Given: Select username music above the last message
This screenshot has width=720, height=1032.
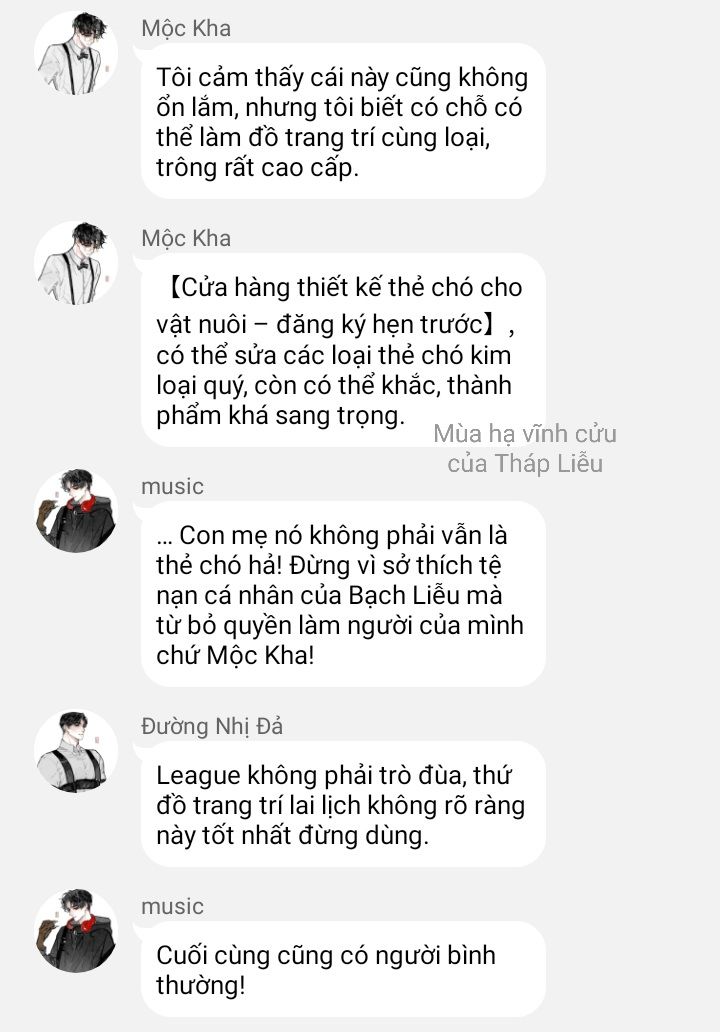Looking at the screenshot, I should pos(172,906).
